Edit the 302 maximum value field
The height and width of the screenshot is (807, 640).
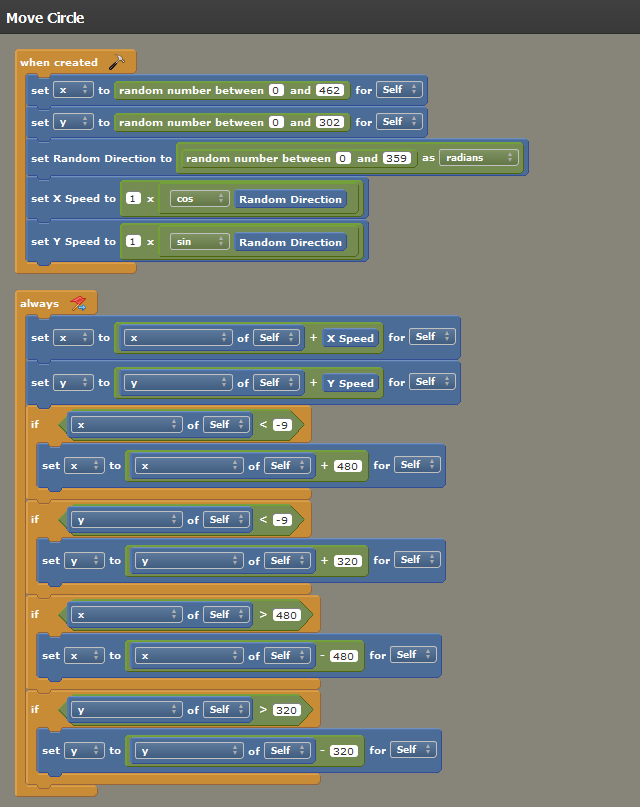tap(329, 122)
